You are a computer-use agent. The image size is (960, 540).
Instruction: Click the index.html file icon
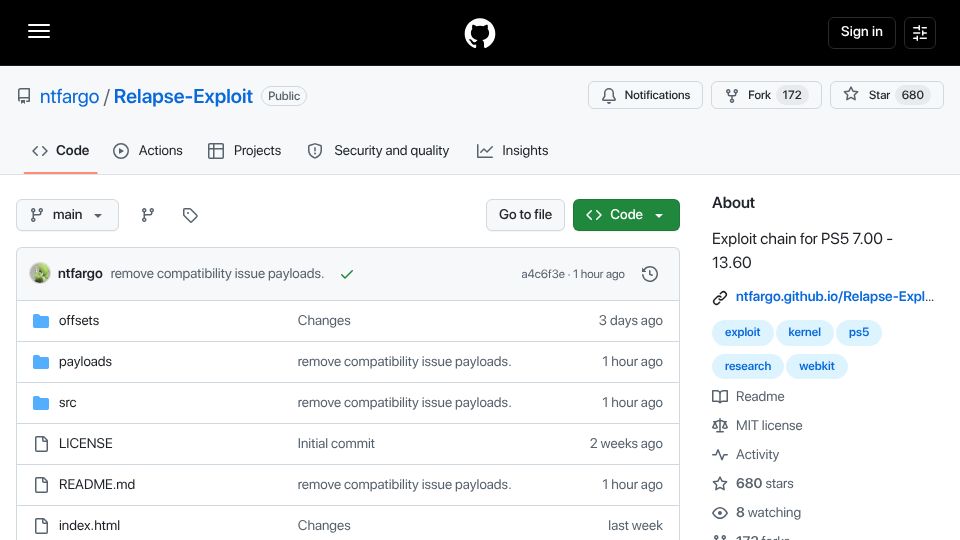(x=41, y=526)
